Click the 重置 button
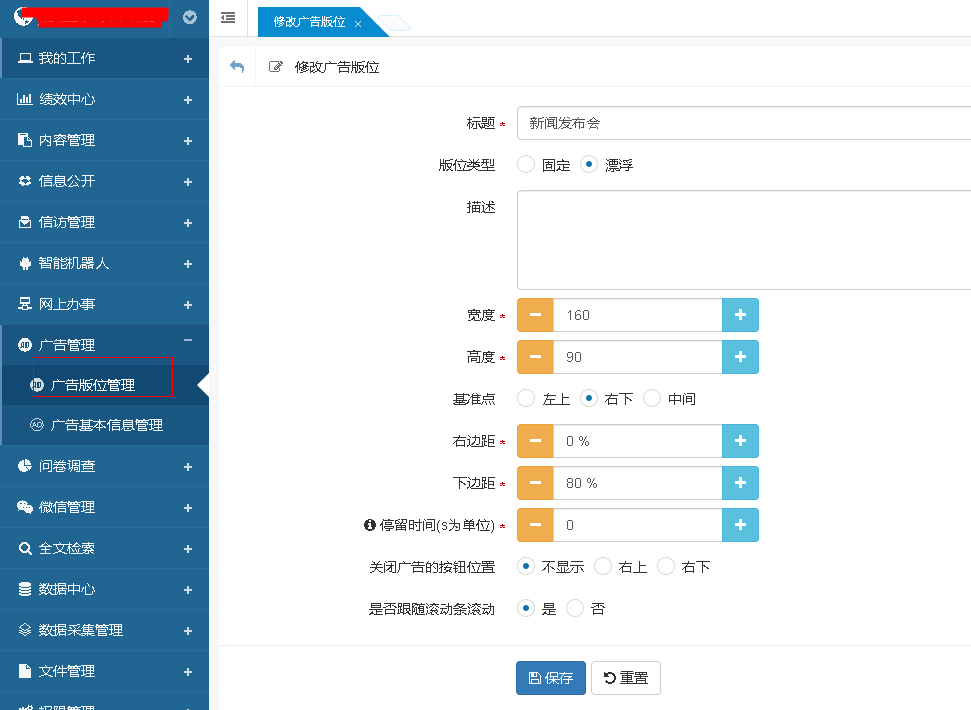Viewport: 971px width, 710px height. (625, 678)
